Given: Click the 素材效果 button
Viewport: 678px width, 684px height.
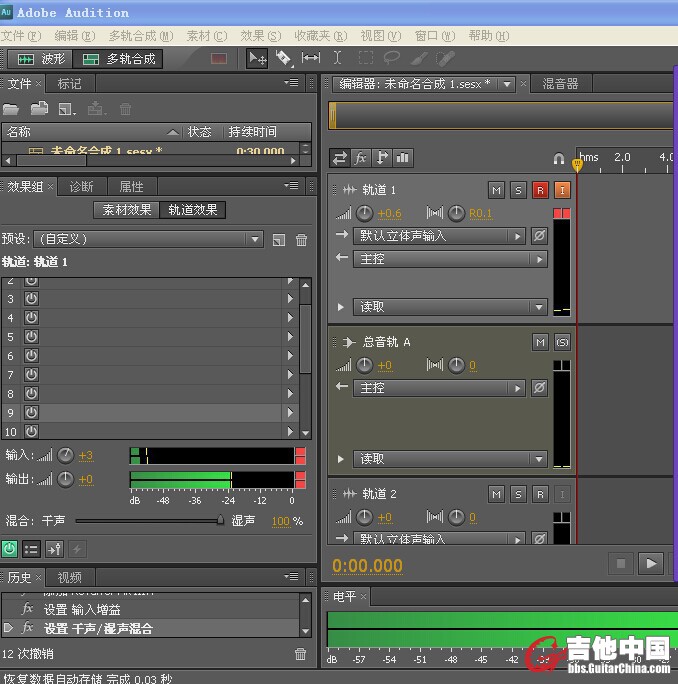Looking at the screenshot, I should click(x=126, y=210).
